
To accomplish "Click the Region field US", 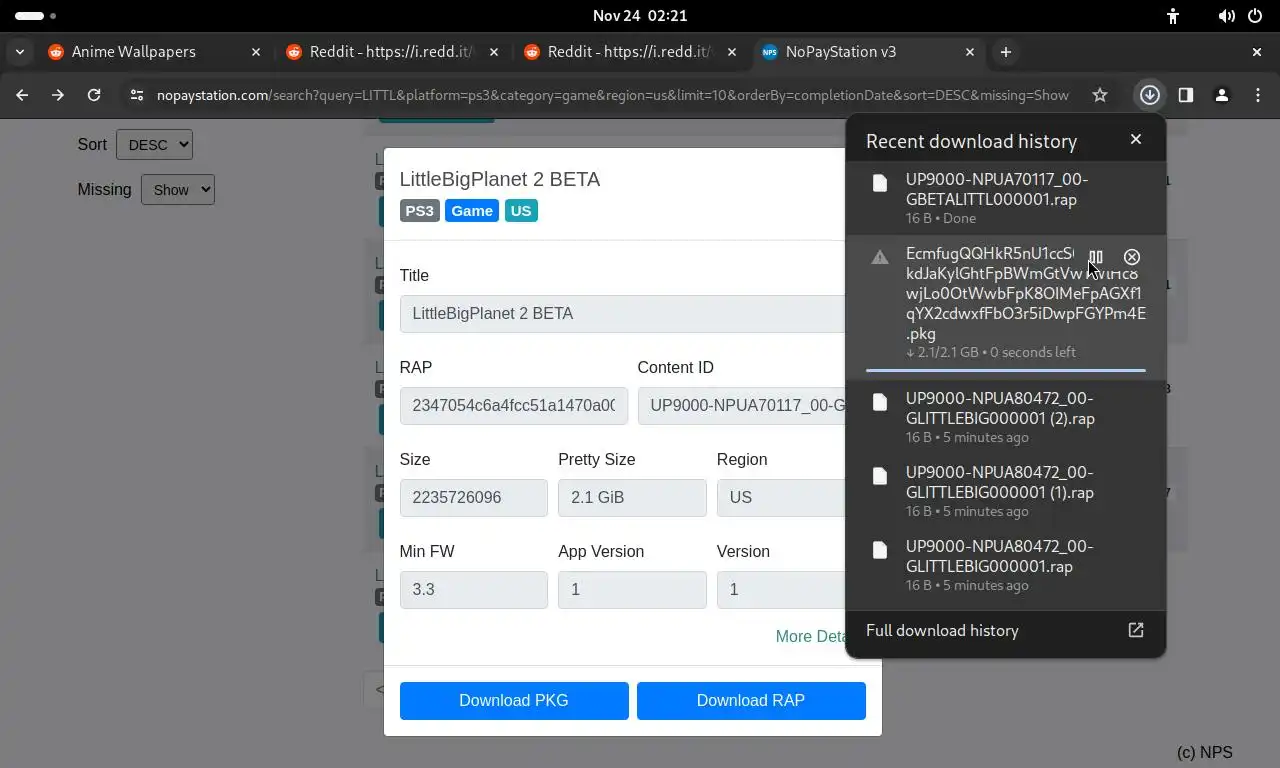I will [781, 498].
